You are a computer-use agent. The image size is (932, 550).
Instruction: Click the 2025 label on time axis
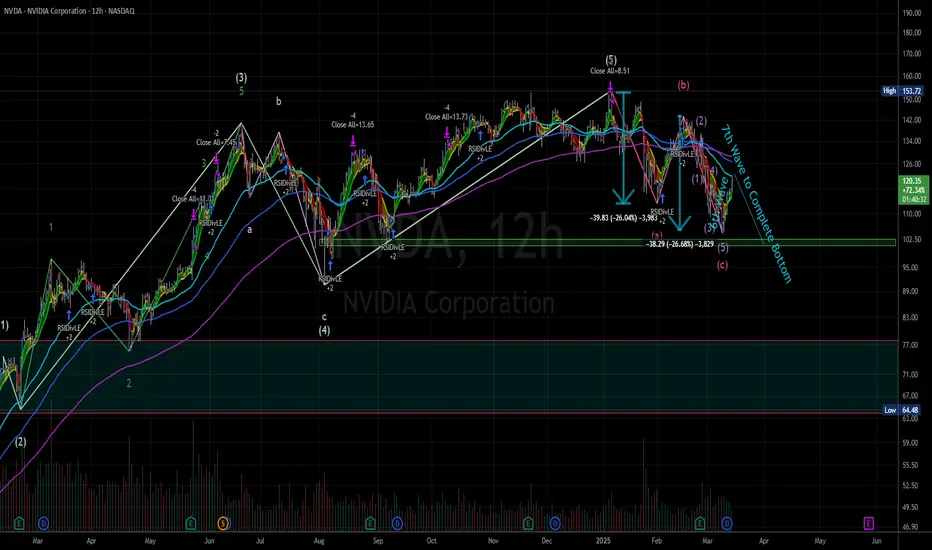pos(603,541)
